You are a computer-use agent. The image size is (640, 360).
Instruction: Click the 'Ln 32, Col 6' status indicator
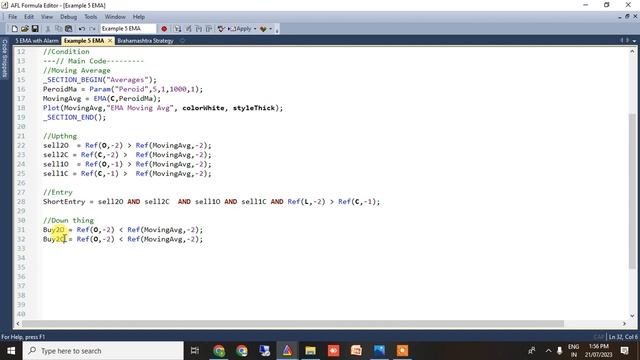[623, 337]
